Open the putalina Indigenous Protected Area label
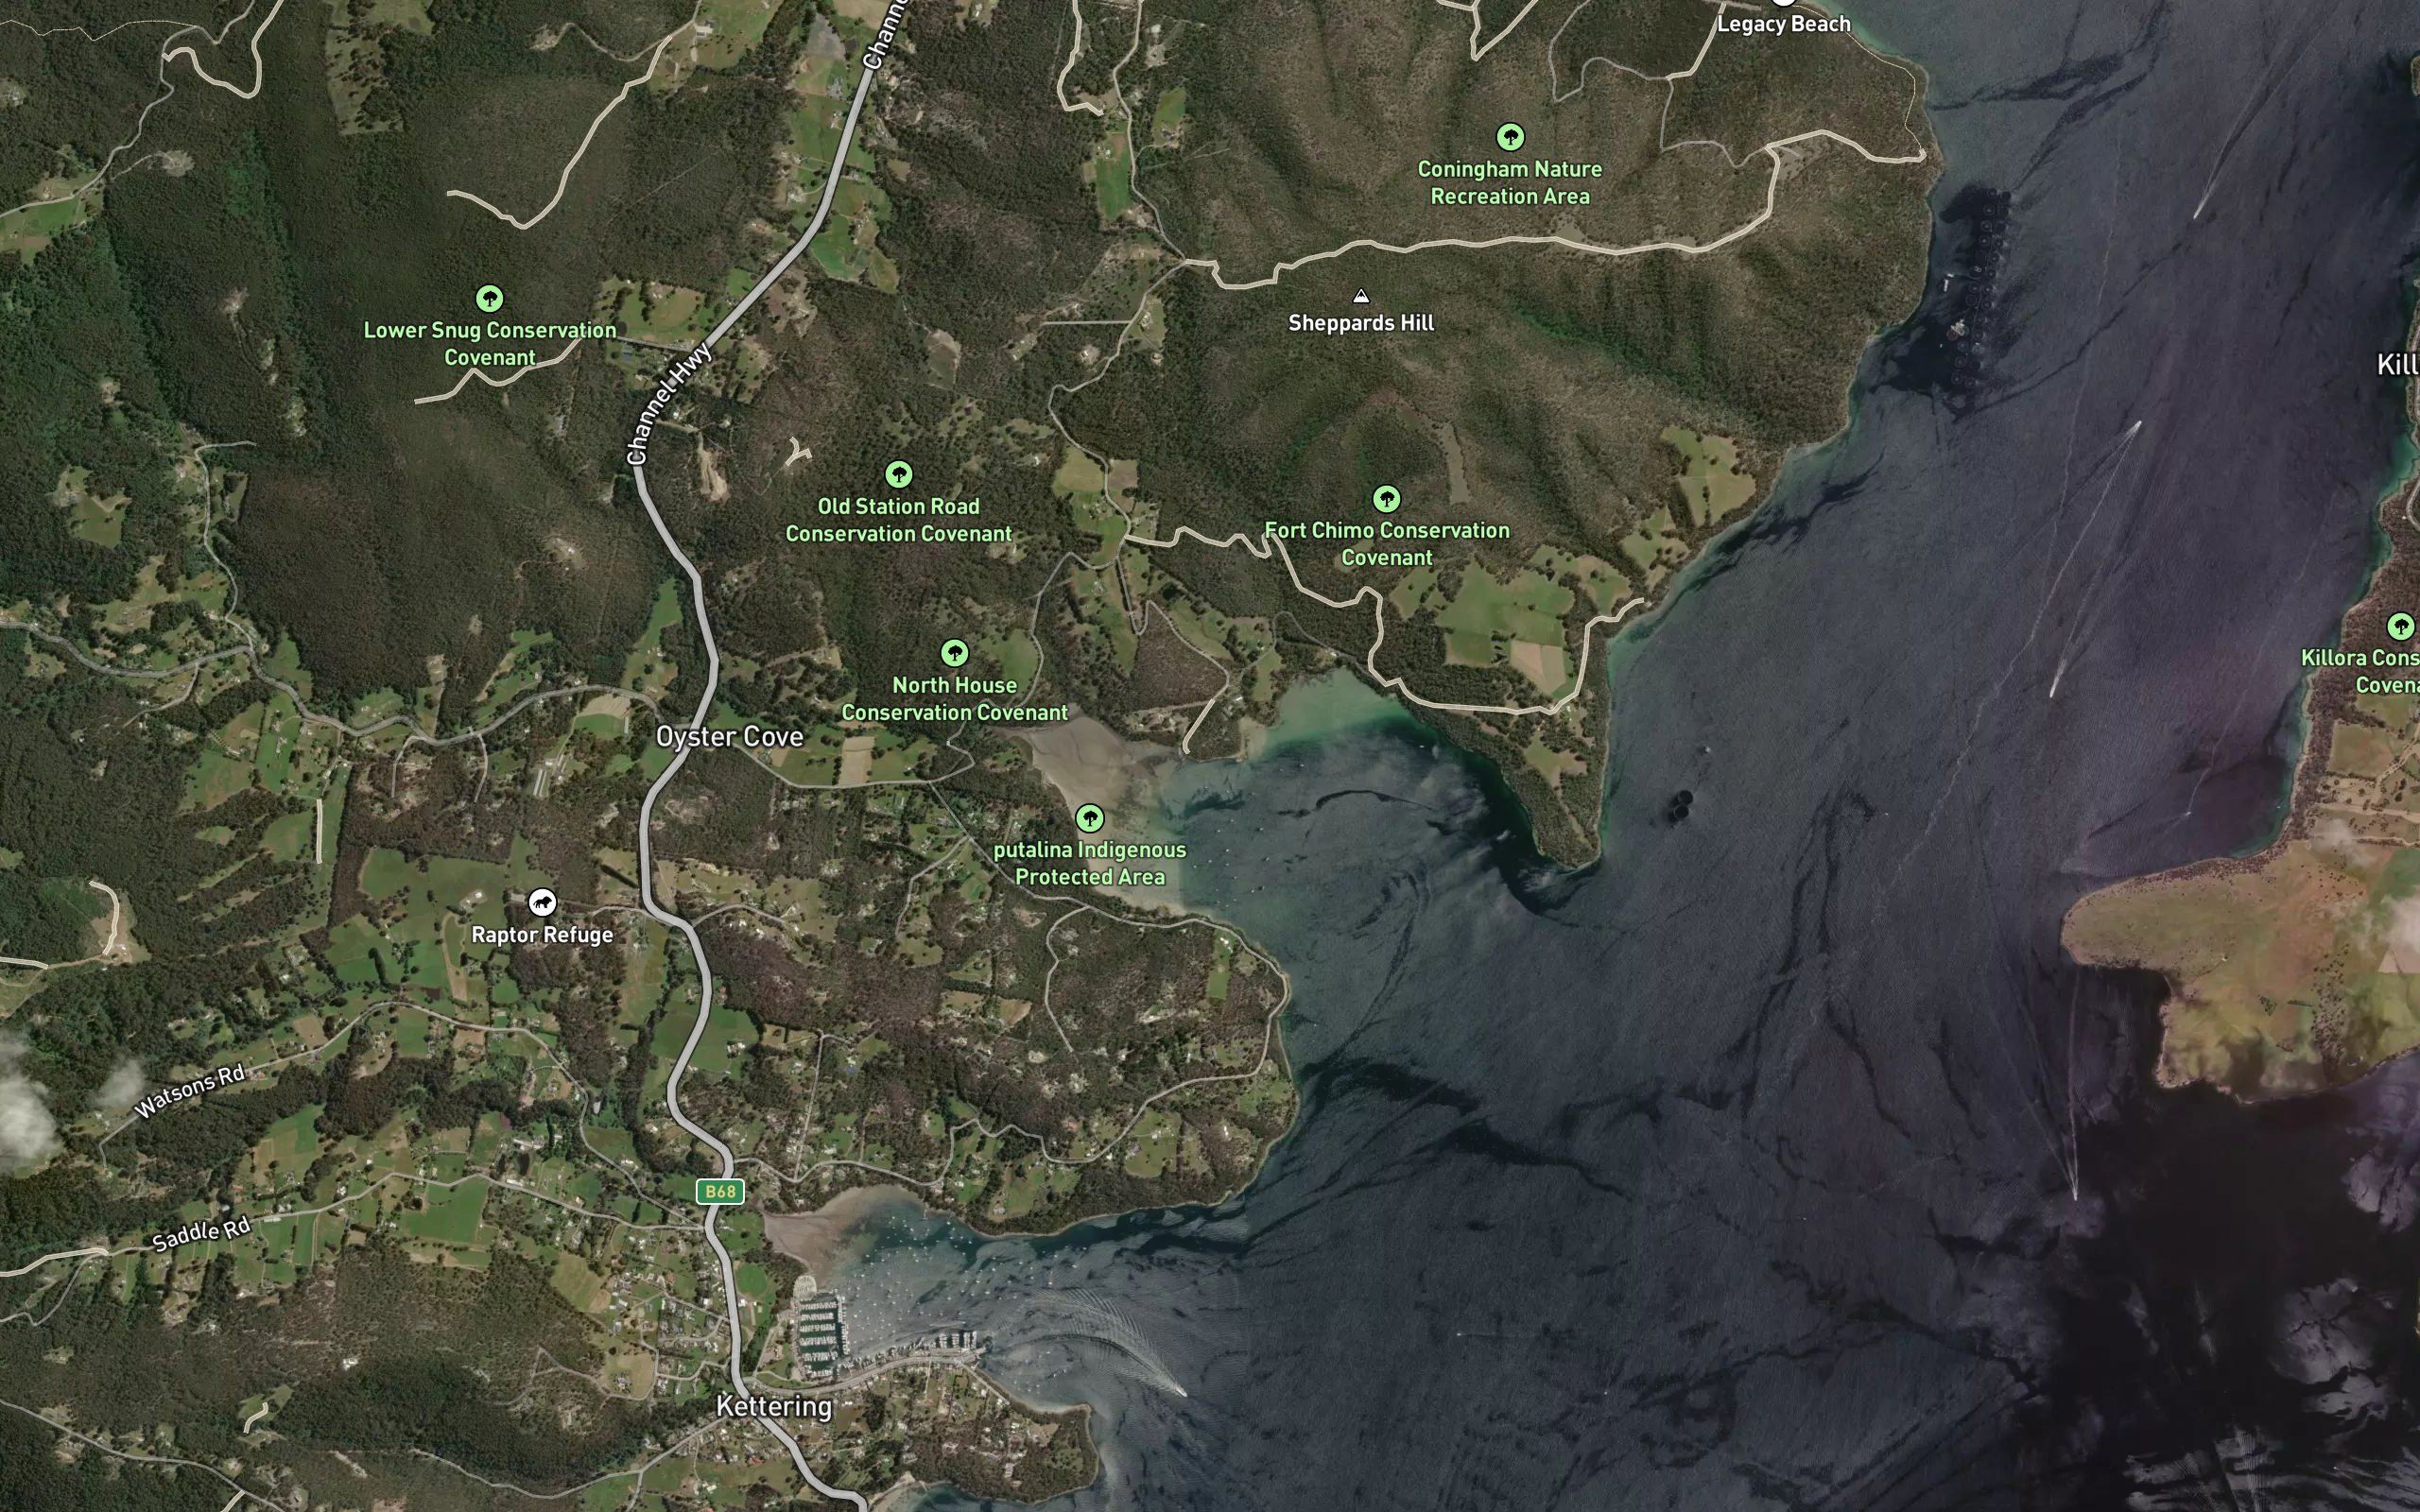 1090,863
